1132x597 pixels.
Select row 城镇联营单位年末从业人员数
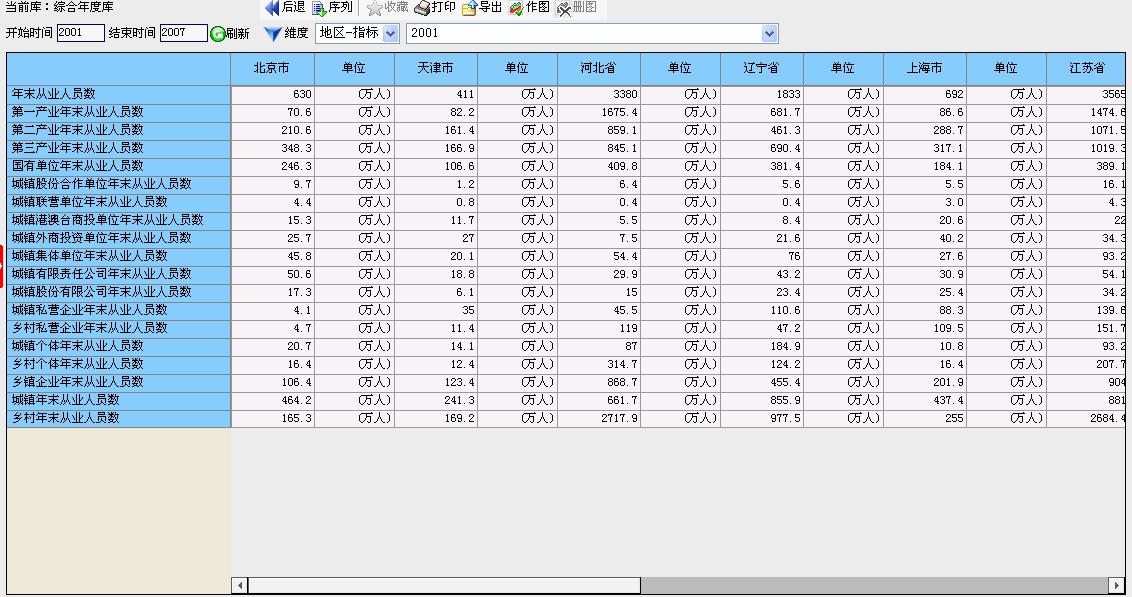coord(118,203)
